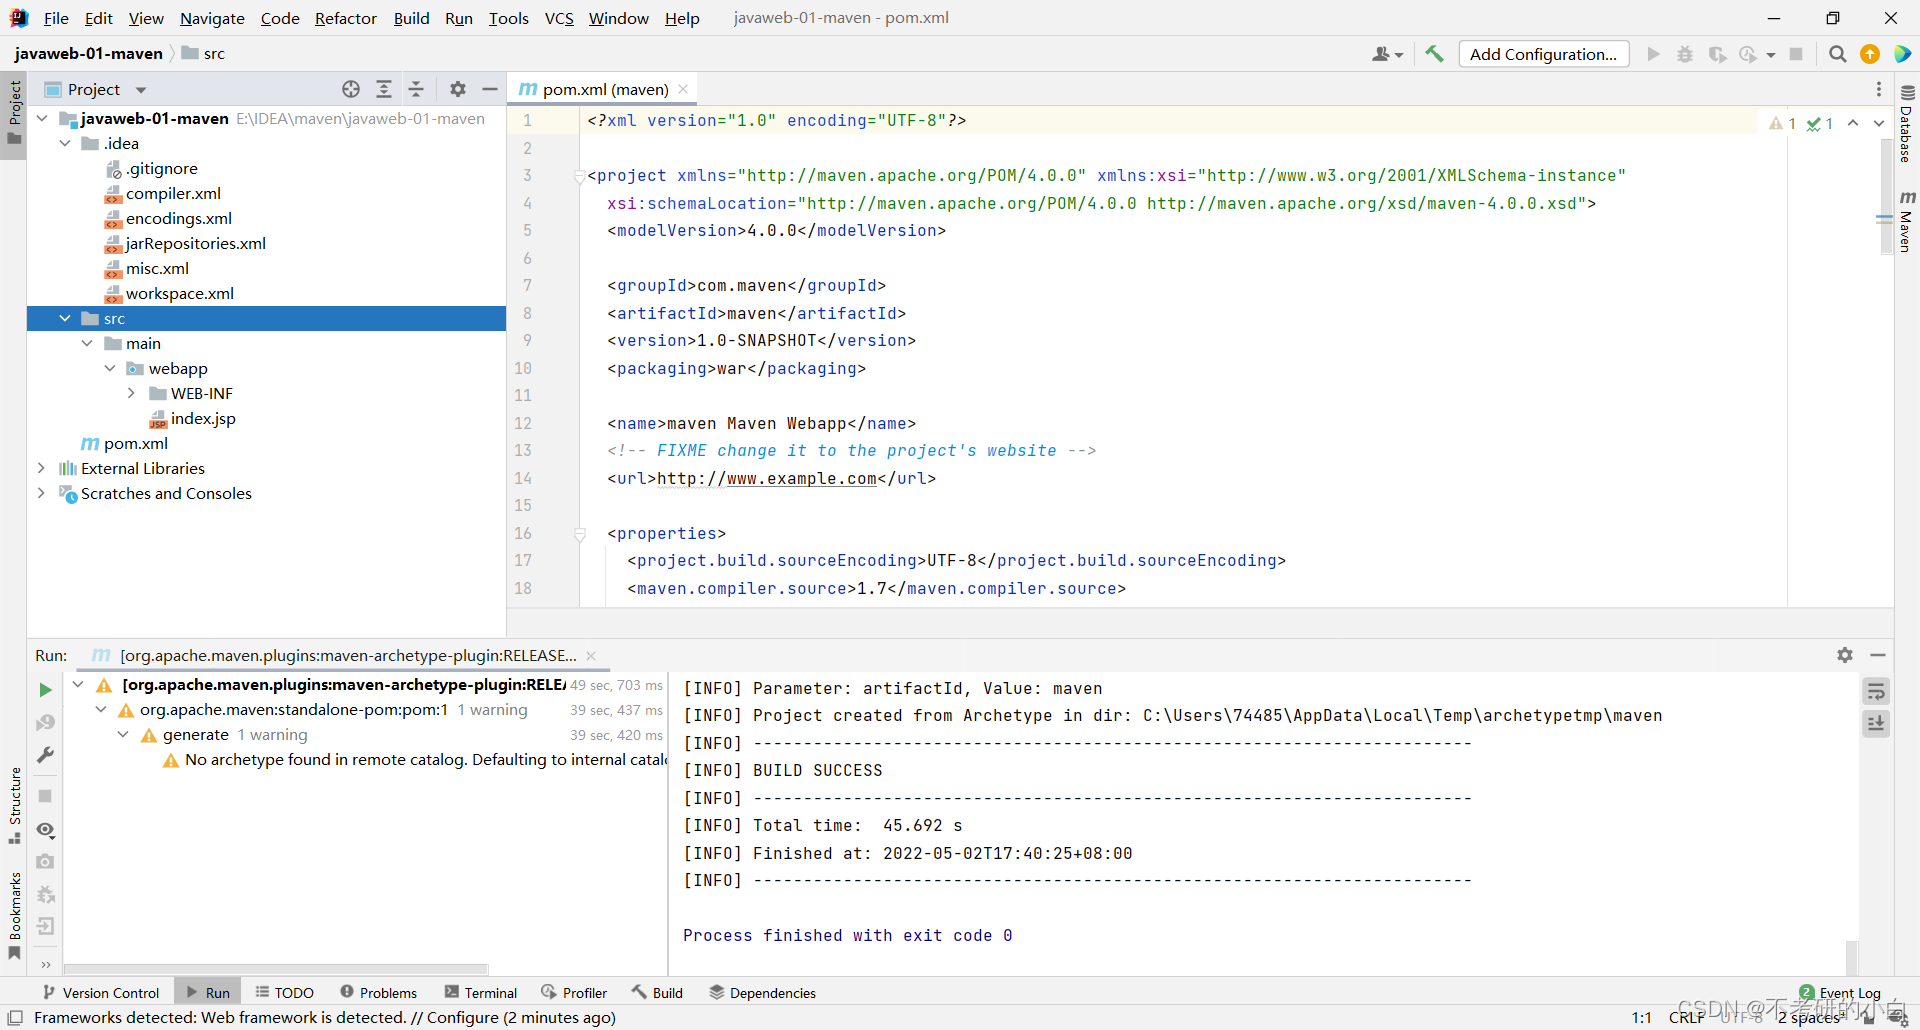This screenshot has height=1030, width=1920.
Task: Hide the Project tool window
Action: 489,89
